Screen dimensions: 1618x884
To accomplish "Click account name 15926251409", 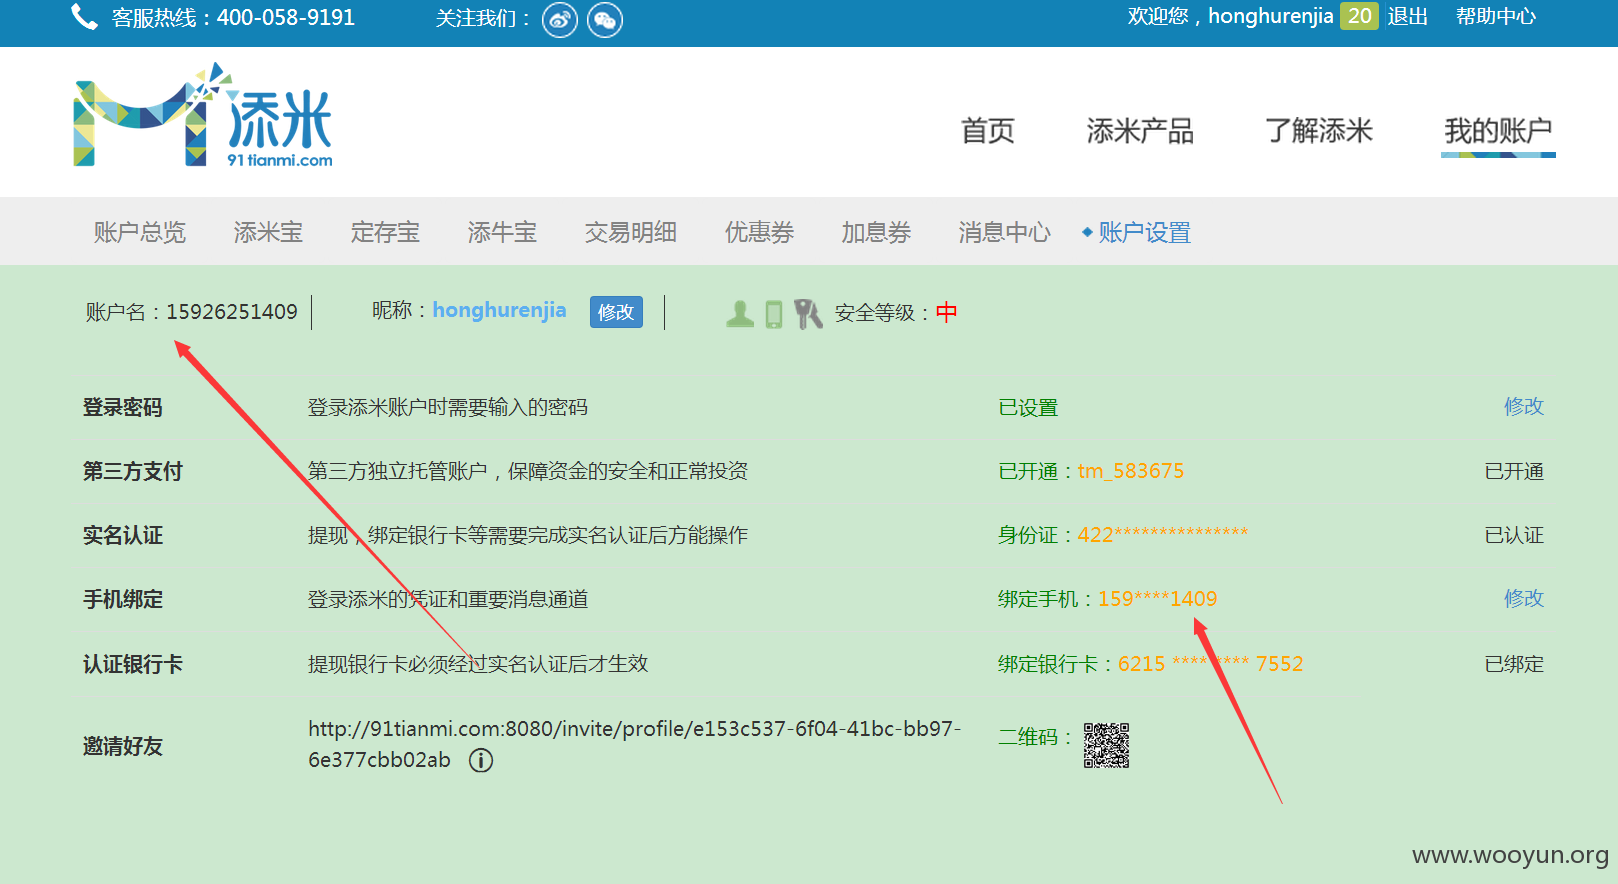I will pos(232,312).
